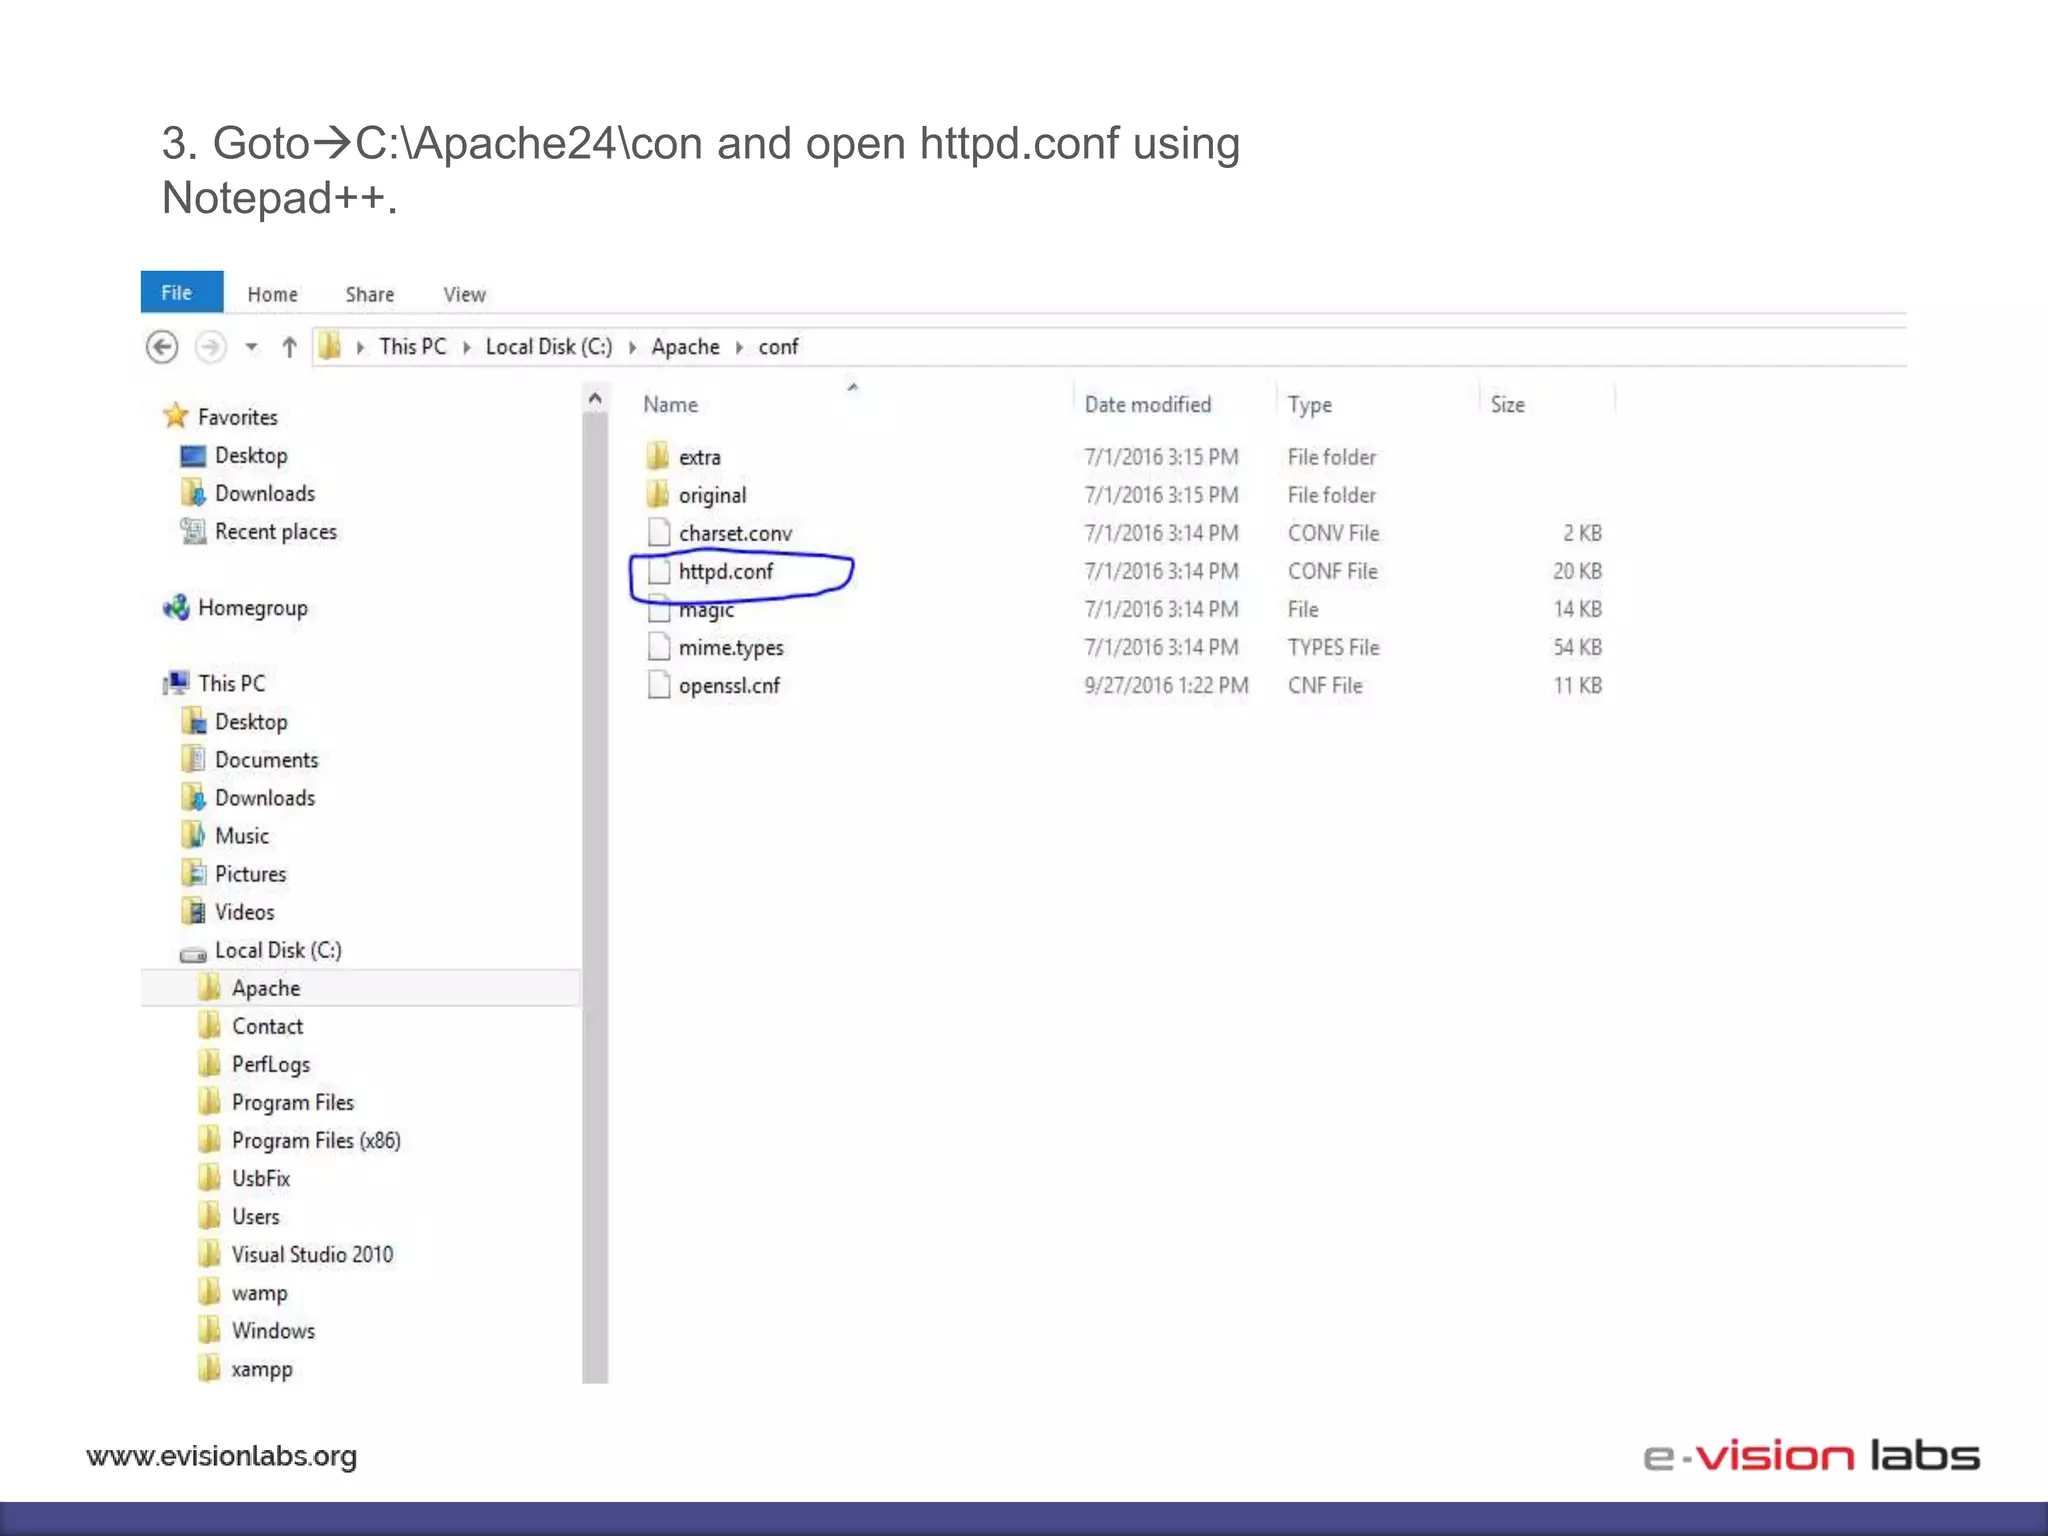
Task: Open the recent locations dropdown arrow
Action: click(x=251, y=347)
